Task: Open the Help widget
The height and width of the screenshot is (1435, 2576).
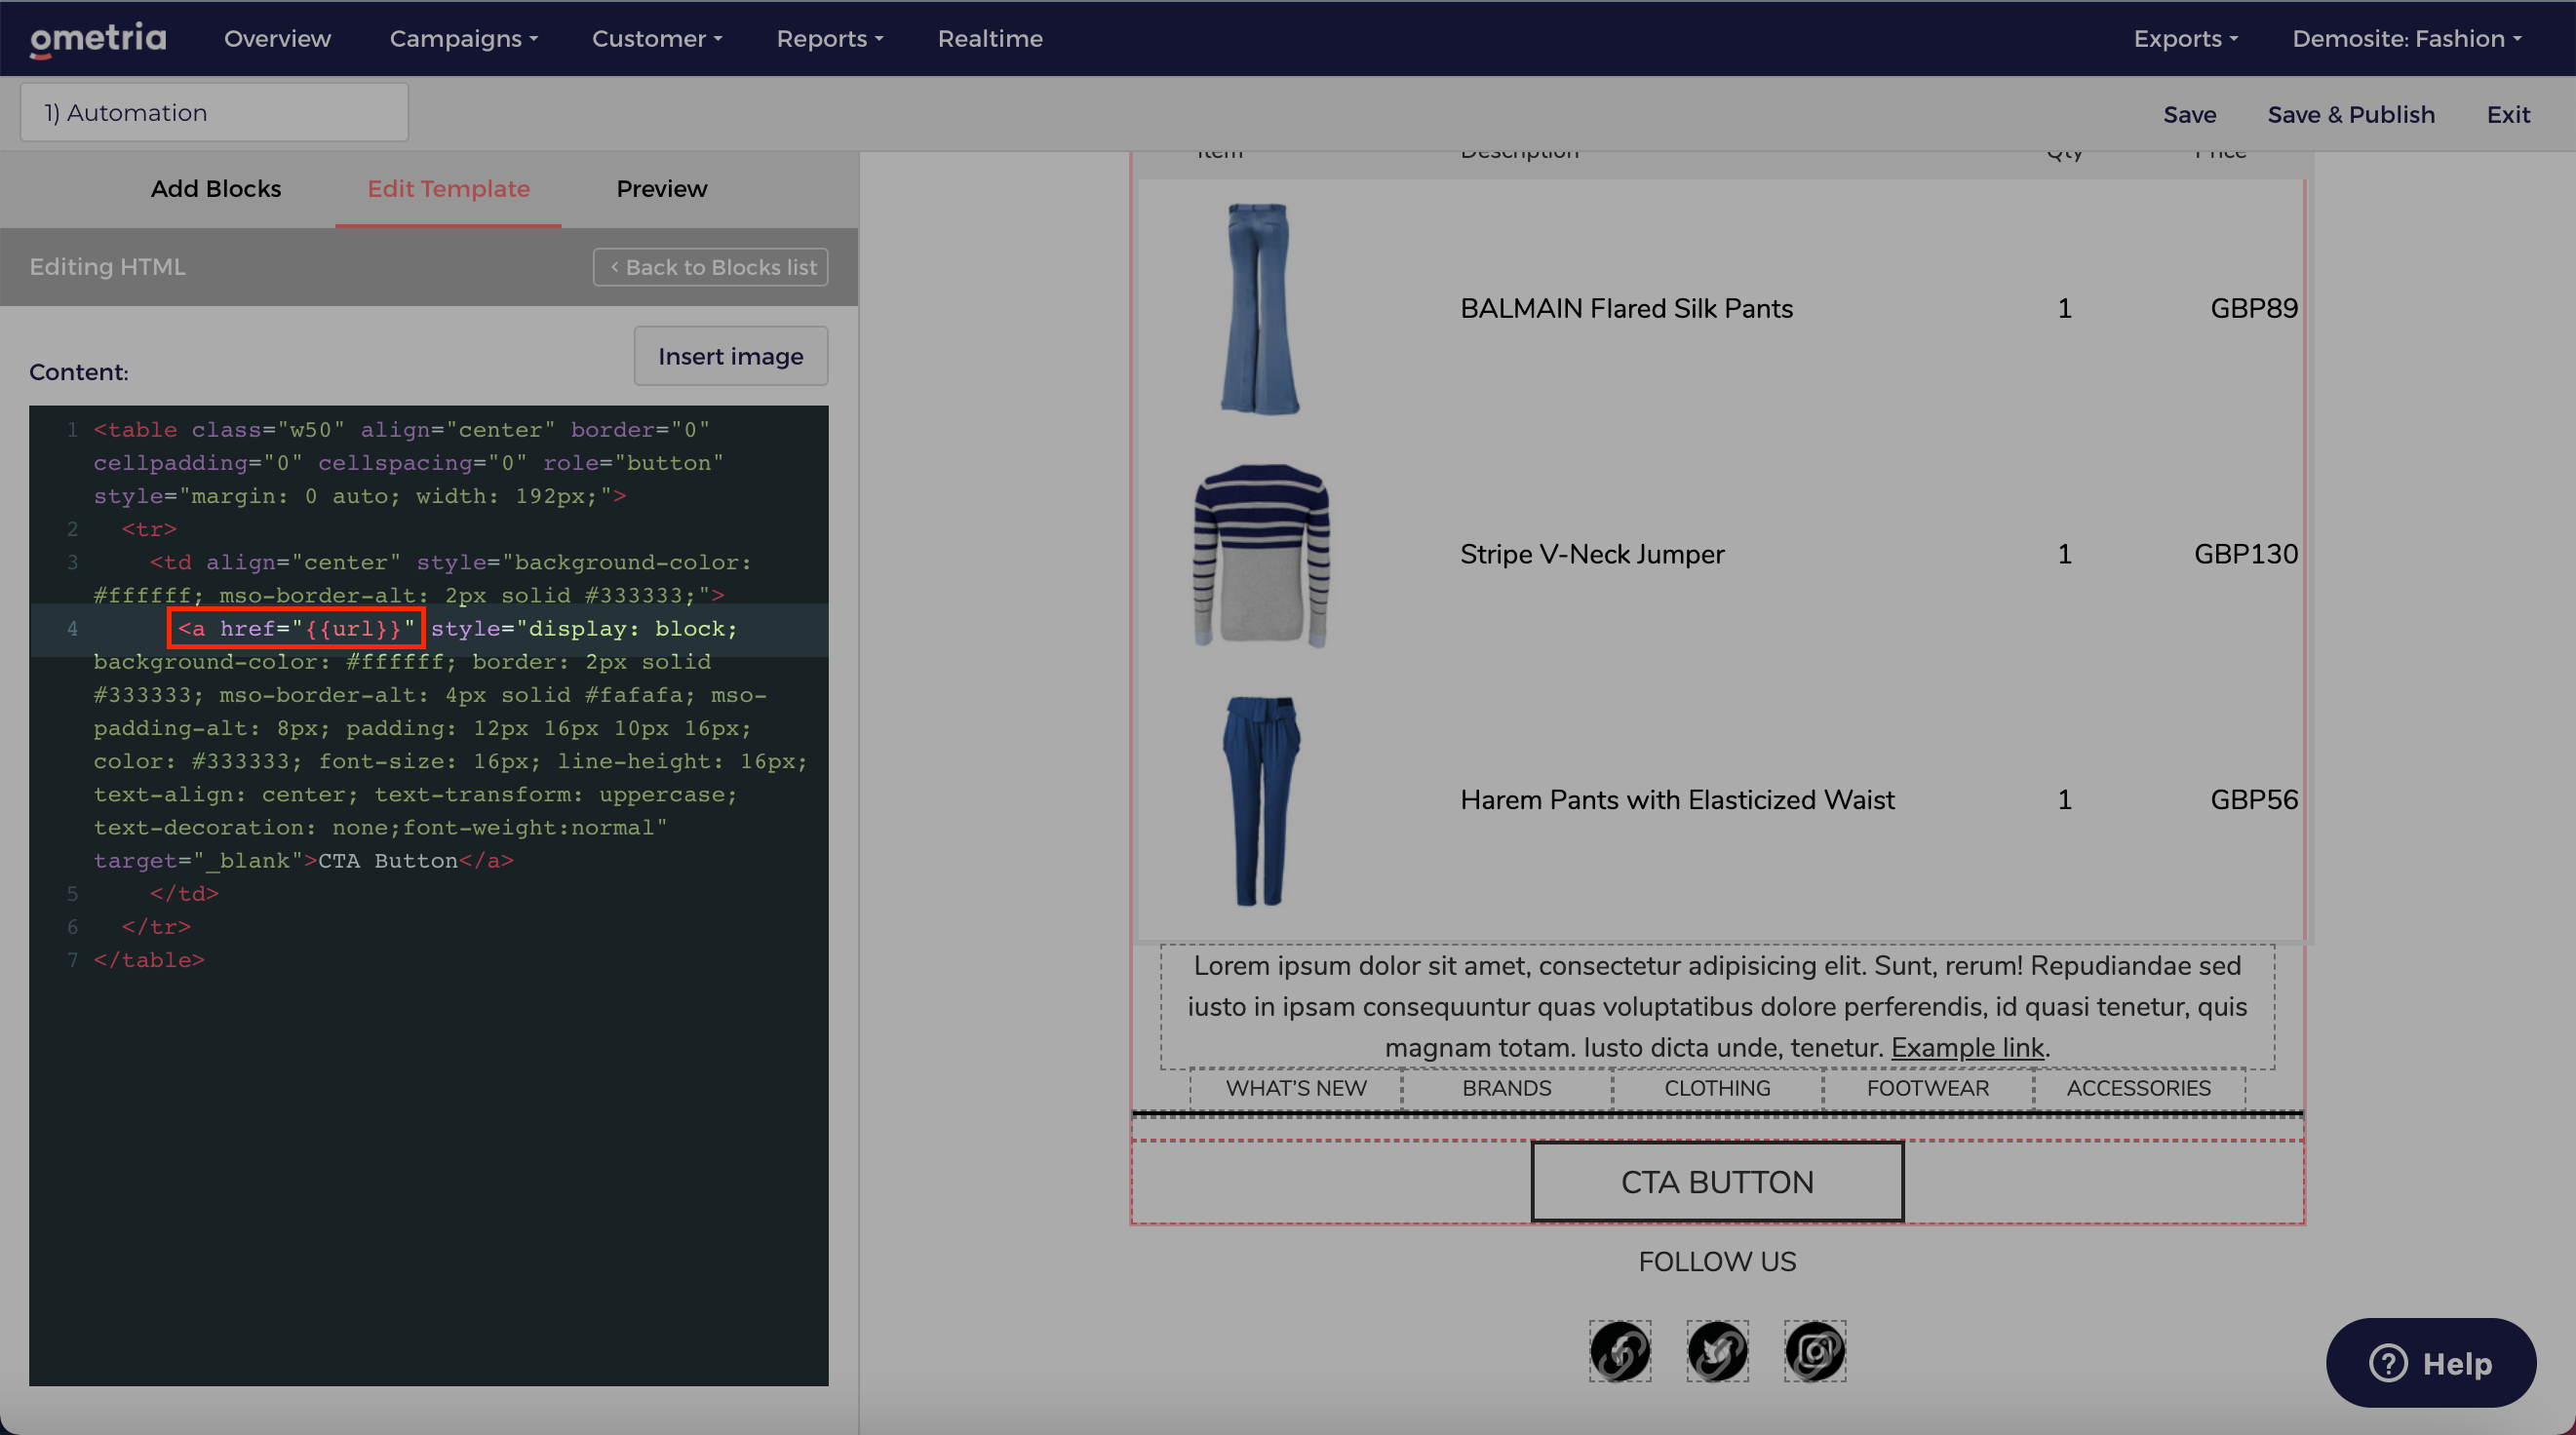Action: pyautogui.click(x=2430, y=1362)
